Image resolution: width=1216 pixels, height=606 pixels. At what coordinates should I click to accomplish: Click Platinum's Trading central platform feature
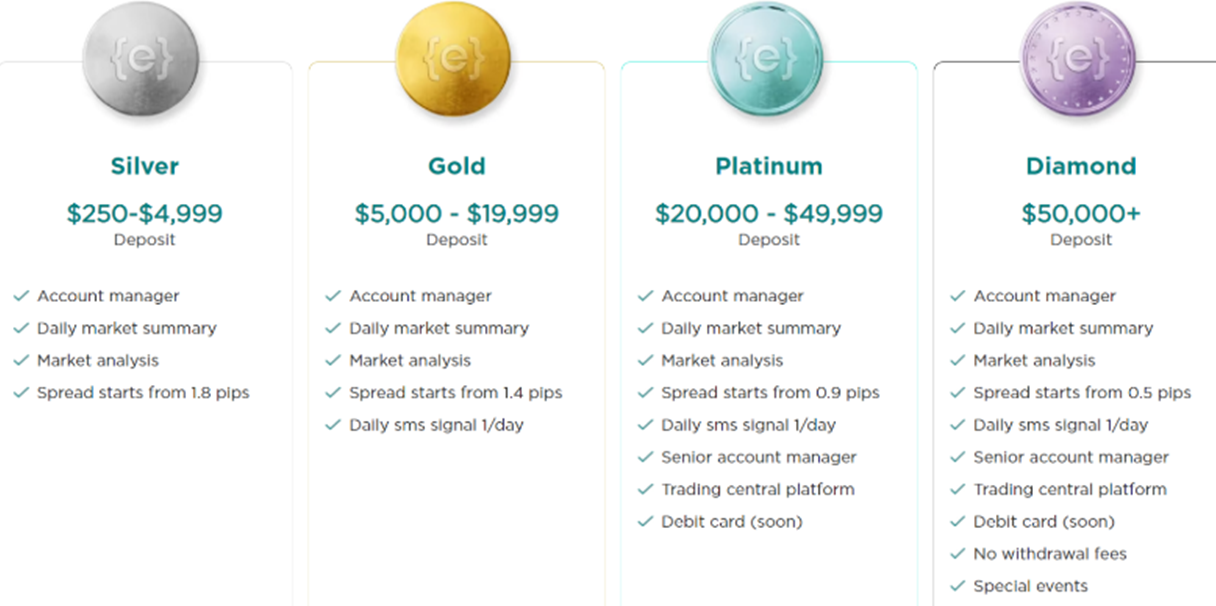[757, 489]
